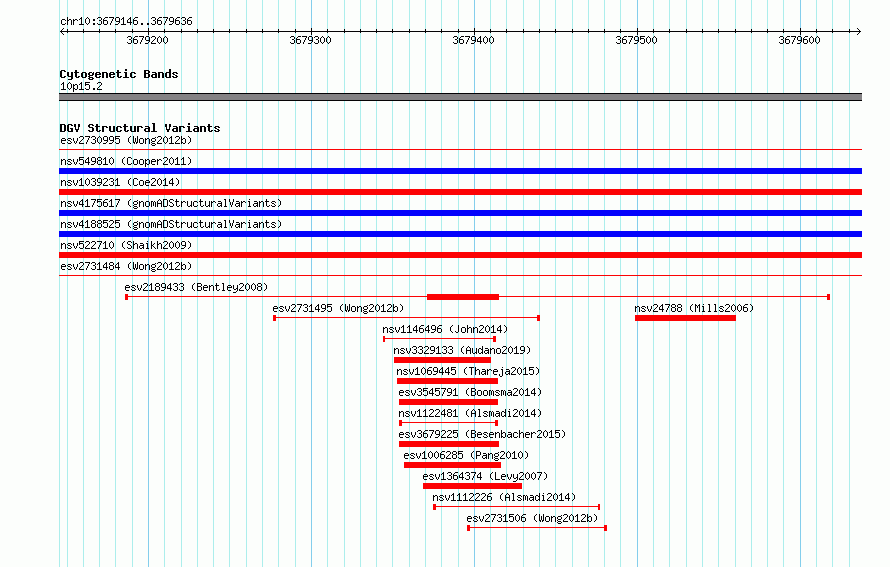Click the 10p15.2 band label

[x=81, y=86]
